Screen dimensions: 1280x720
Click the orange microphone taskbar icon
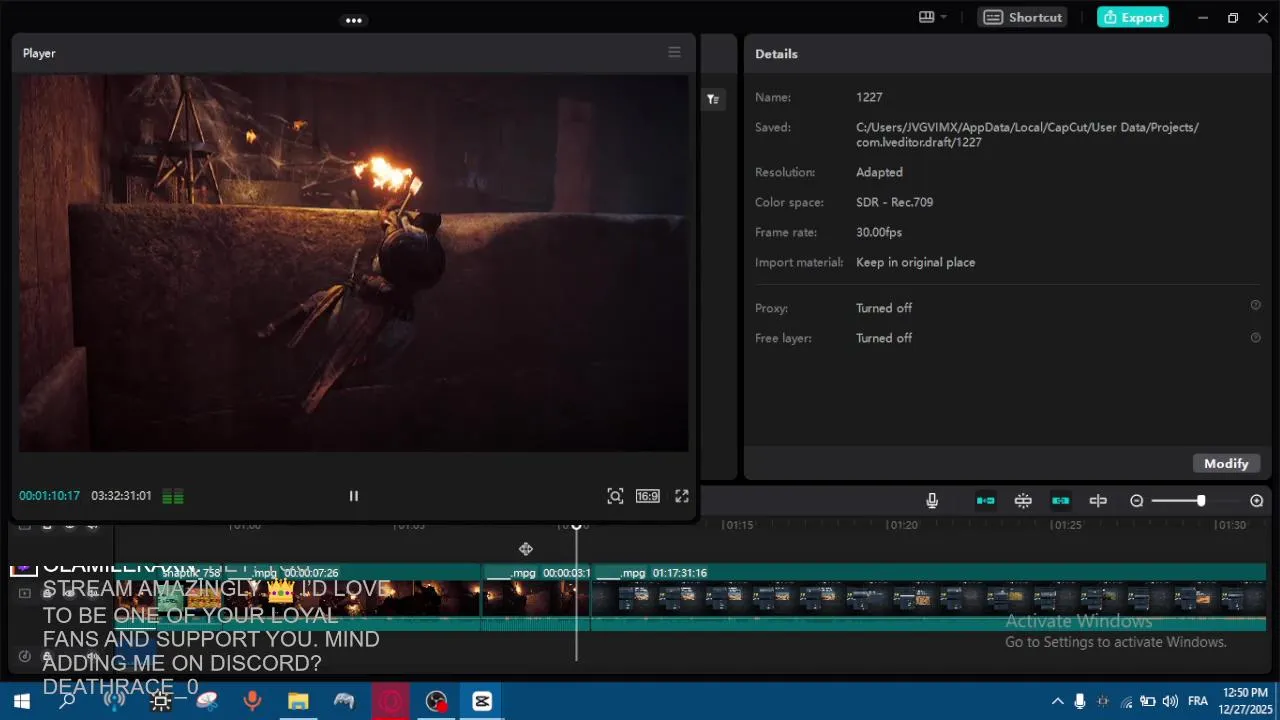(x=252, y=701)
